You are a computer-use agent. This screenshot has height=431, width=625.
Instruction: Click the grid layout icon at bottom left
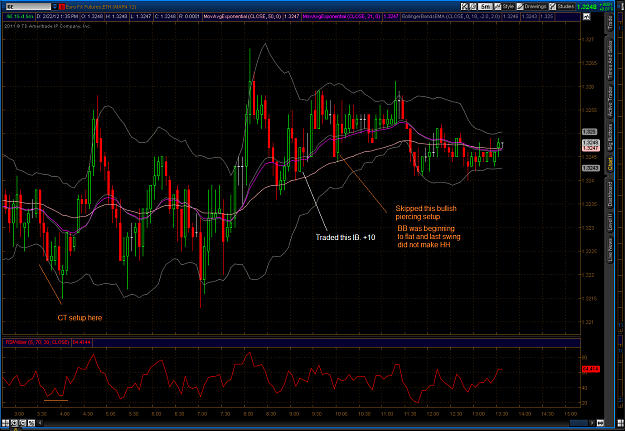point(5,423)
